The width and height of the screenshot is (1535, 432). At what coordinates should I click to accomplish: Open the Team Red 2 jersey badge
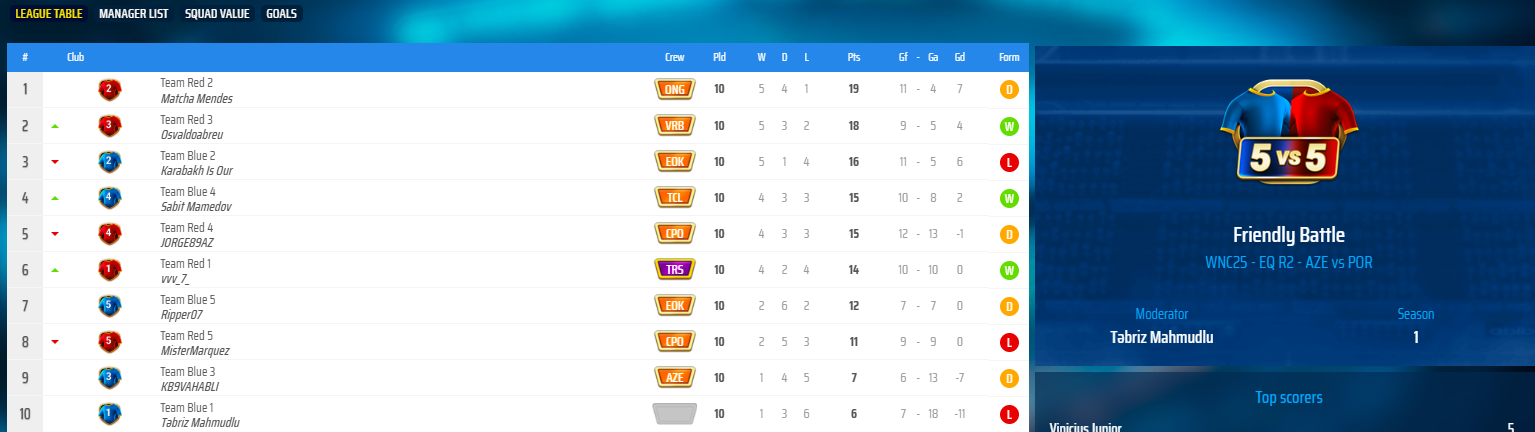(x=110, y=90)
